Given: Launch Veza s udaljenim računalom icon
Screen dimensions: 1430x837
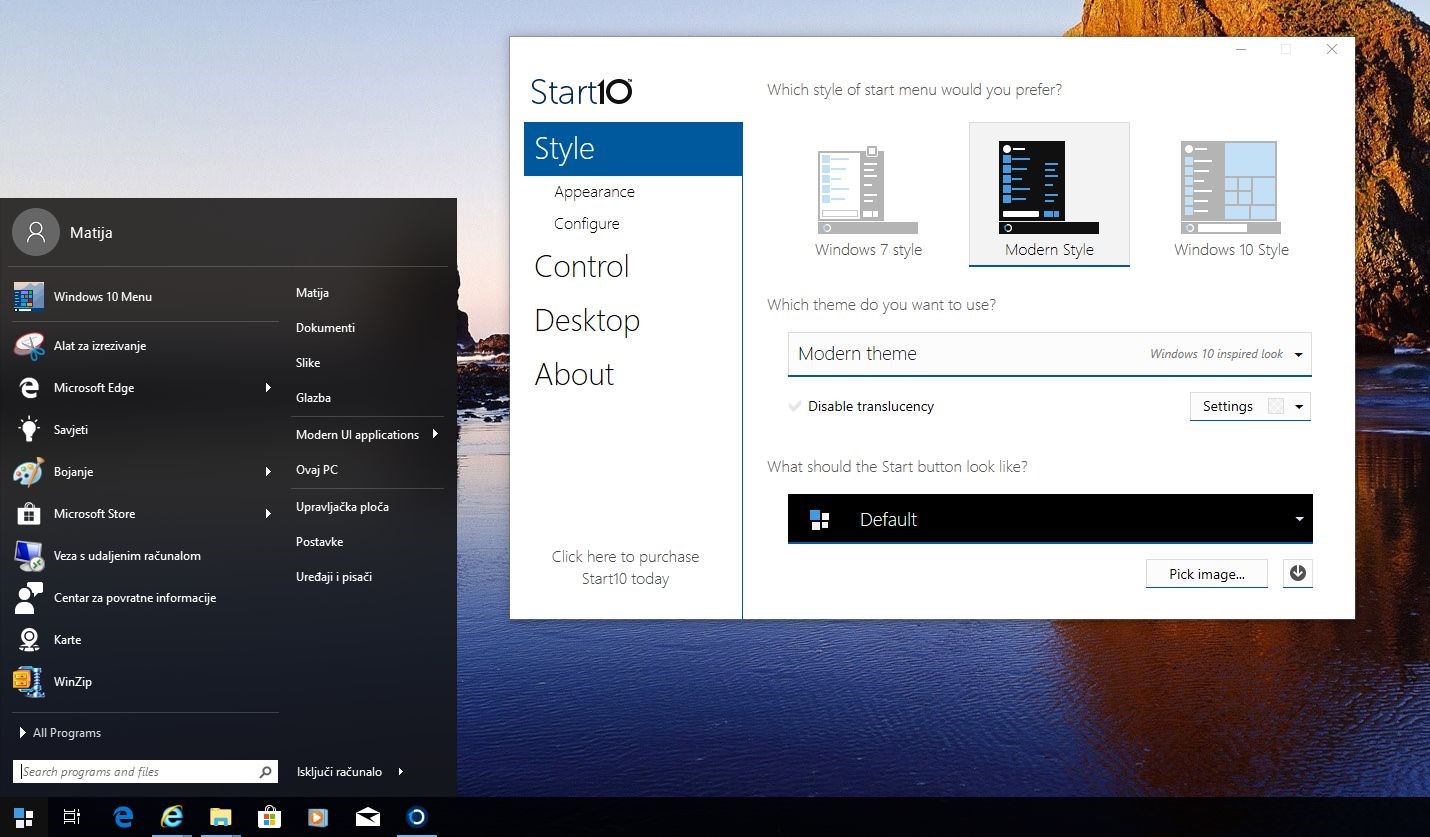Looking at the screenshot, I should 29,556.
